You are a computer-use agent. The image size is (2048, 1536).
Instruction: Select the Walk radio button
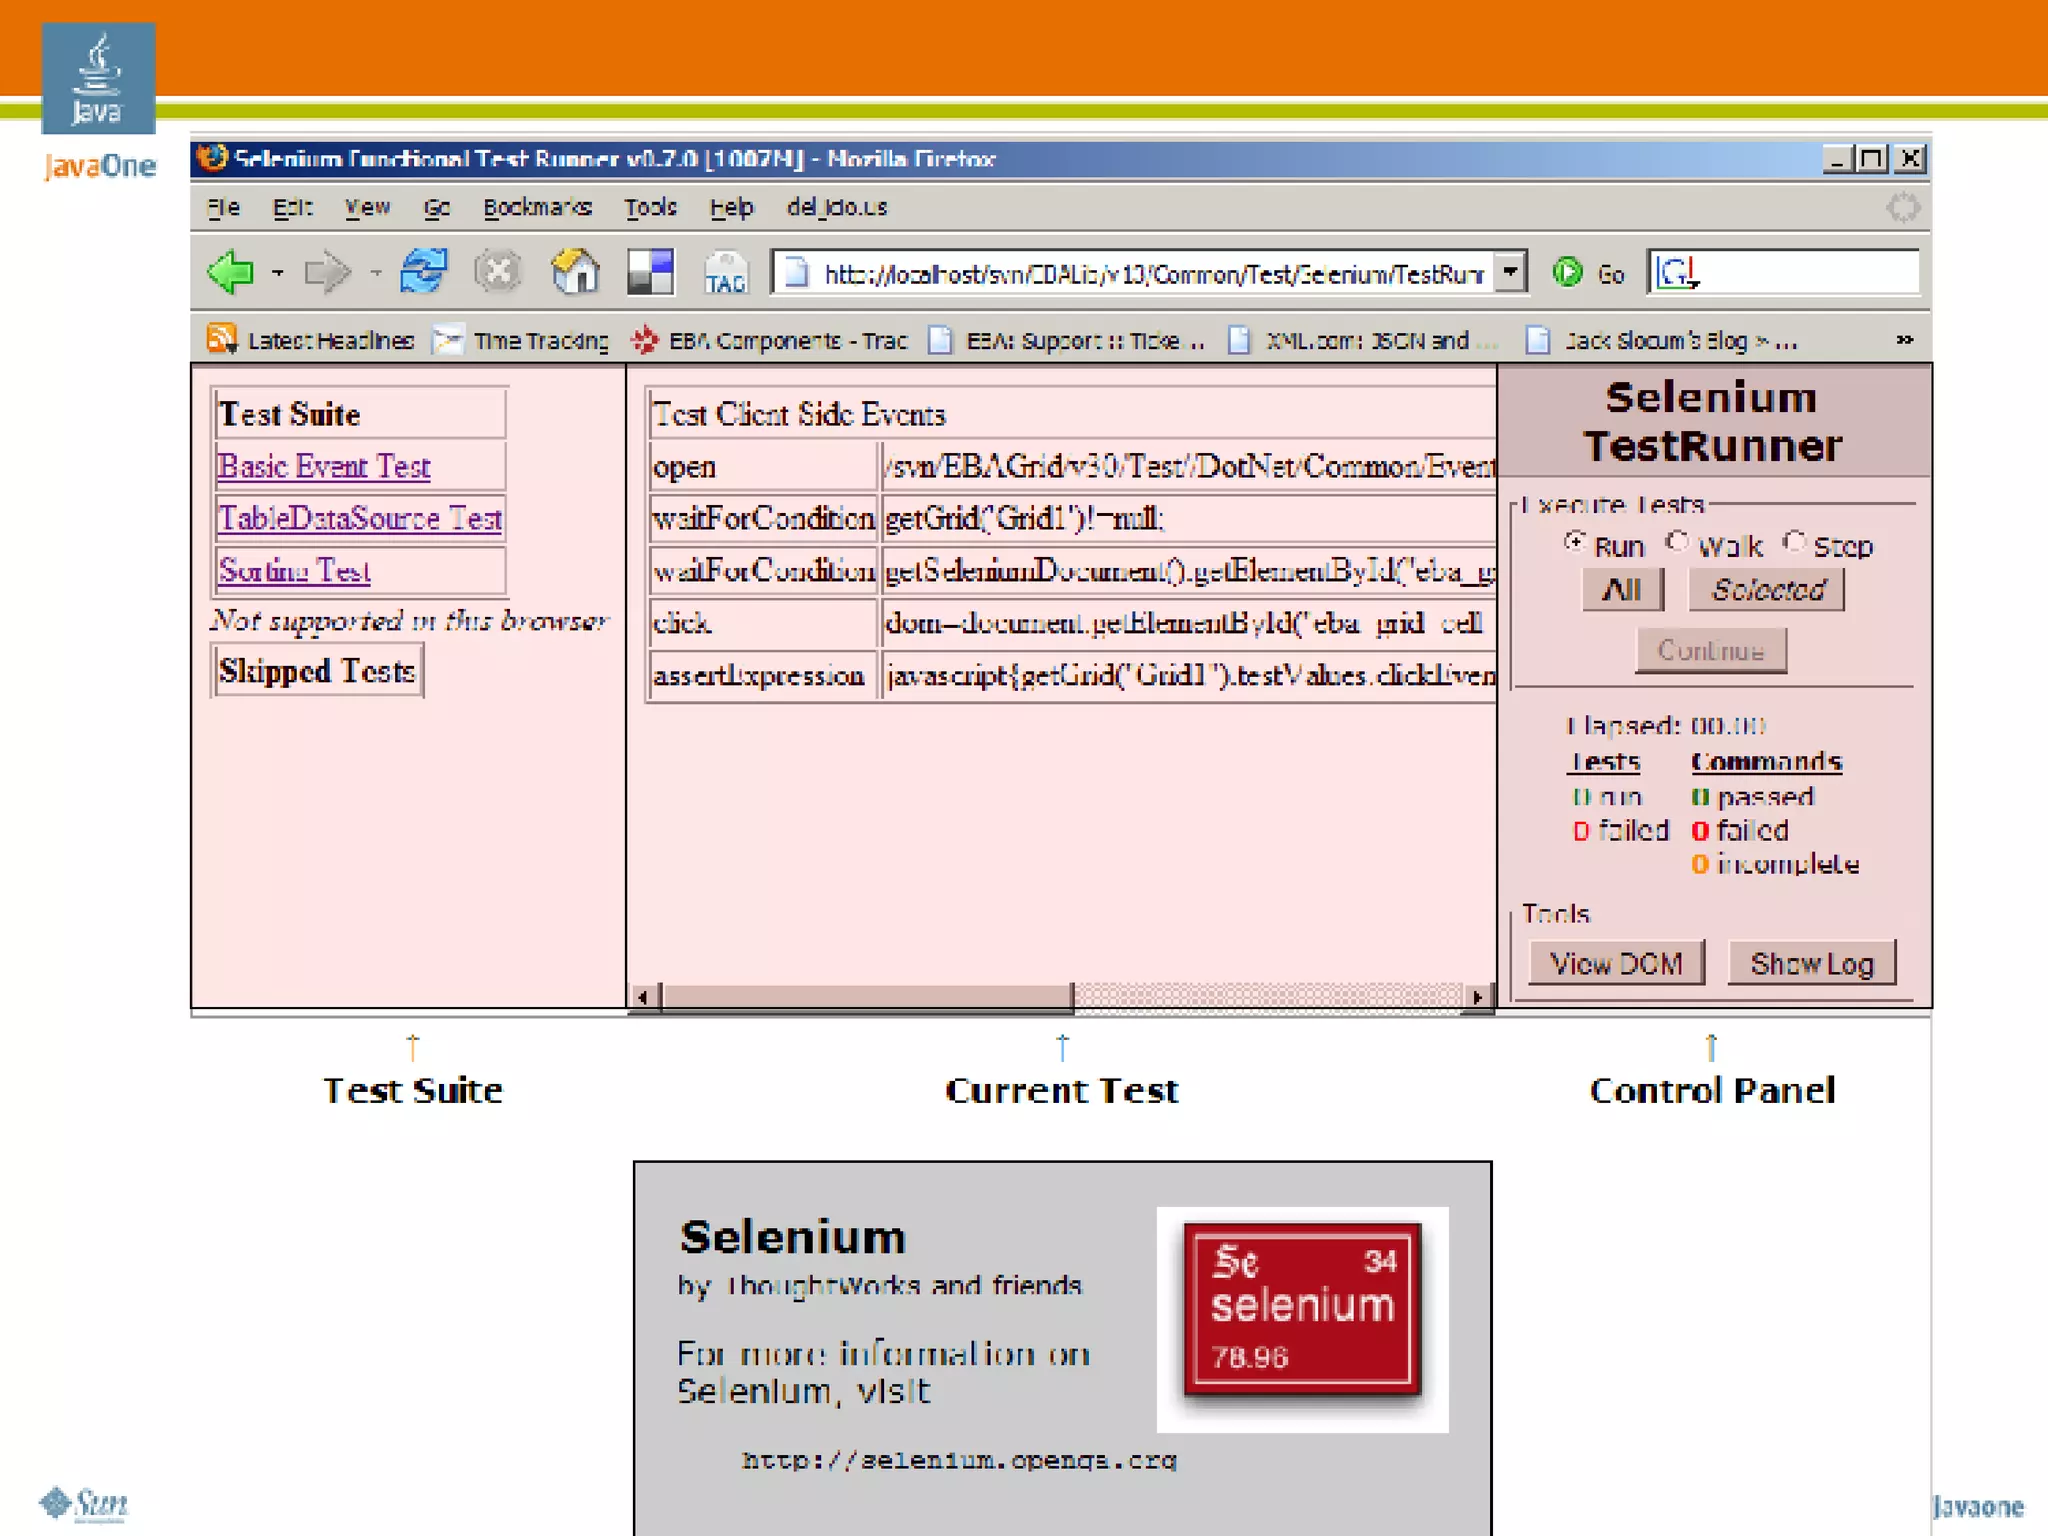1677,542
